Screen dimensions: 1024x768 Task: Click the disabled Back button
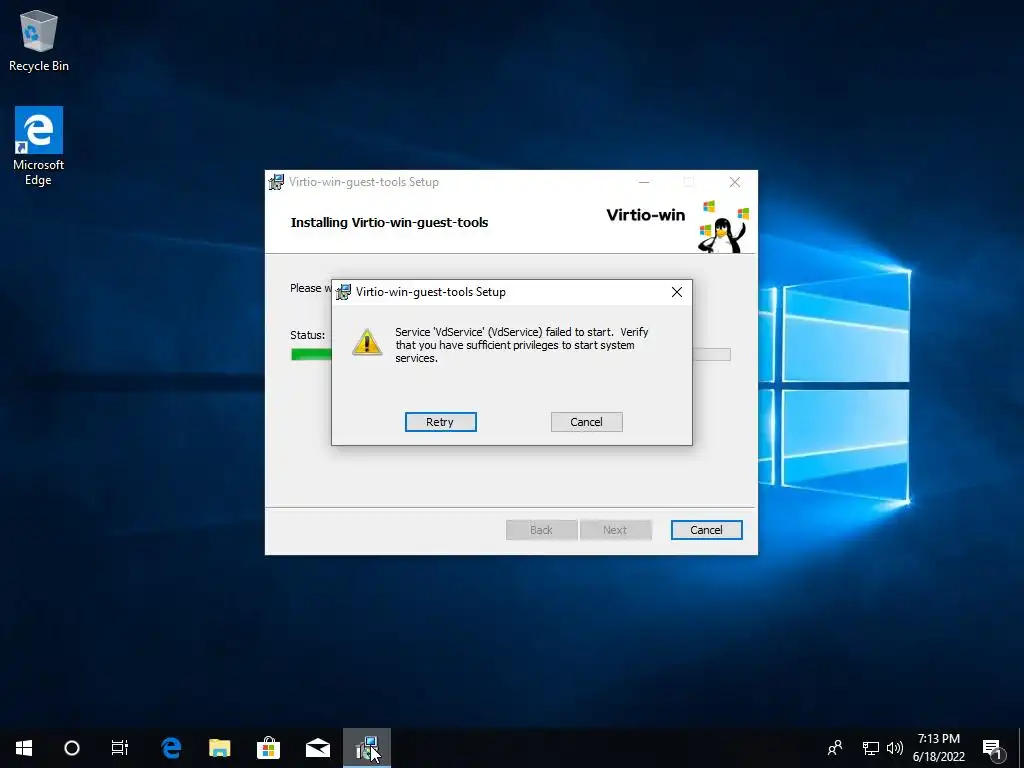(541, 530)
